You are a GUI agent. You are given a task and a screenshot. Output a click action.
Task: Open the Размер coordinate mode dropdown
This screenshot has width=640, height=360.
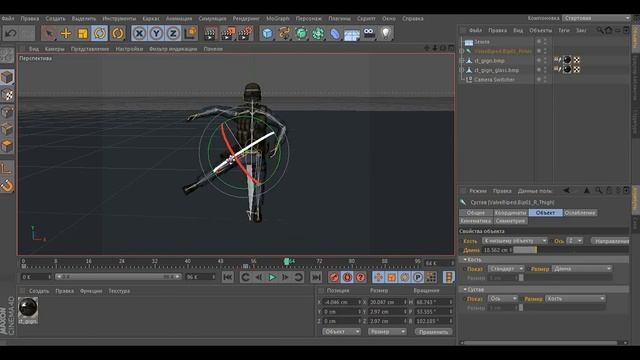click(x=387, y=332)
